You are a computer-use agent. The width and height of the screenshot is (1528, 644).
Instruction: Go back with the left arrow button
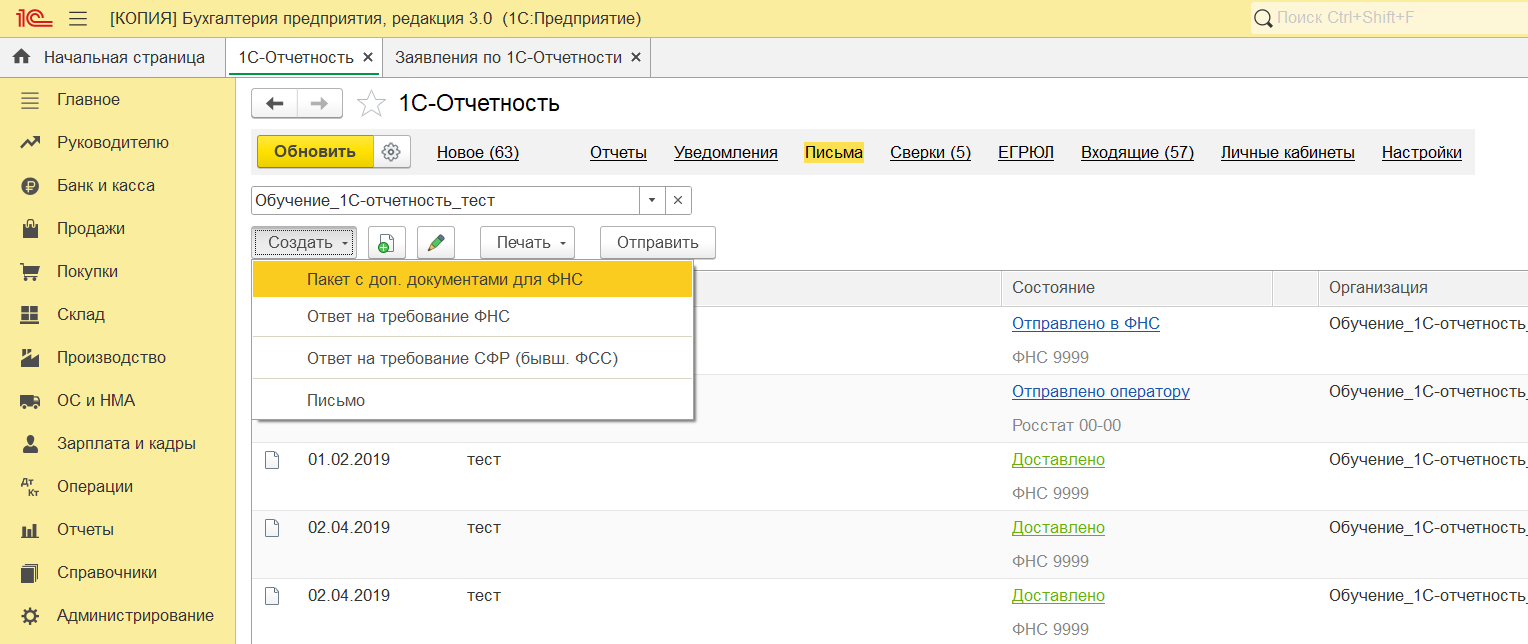(274, 103)
